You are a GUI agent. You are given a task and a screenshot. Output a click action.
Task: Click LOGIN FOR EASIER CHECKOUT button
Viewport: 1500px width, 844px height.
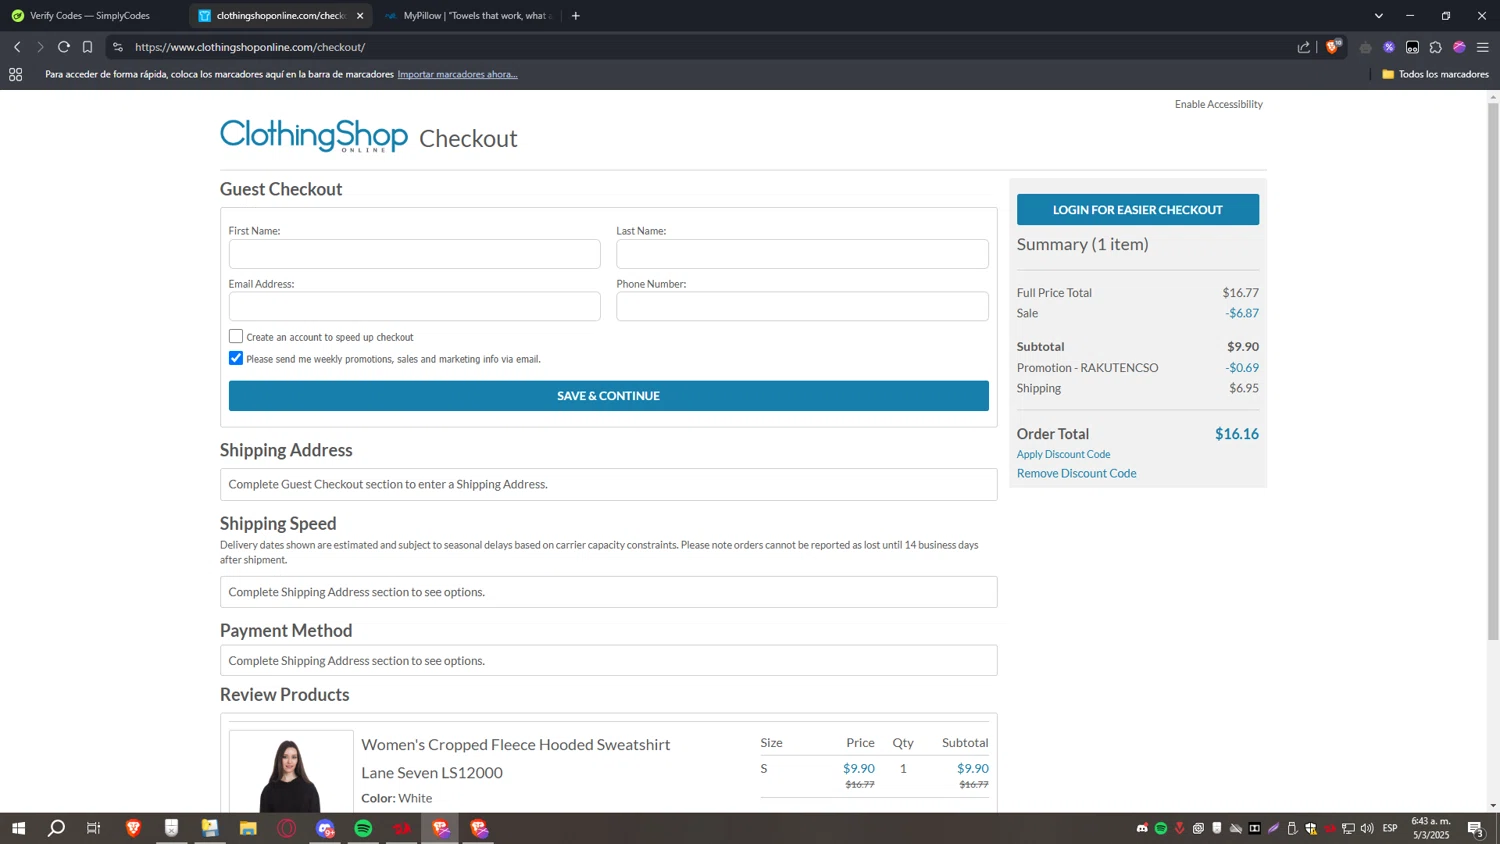click(1138, 210)
